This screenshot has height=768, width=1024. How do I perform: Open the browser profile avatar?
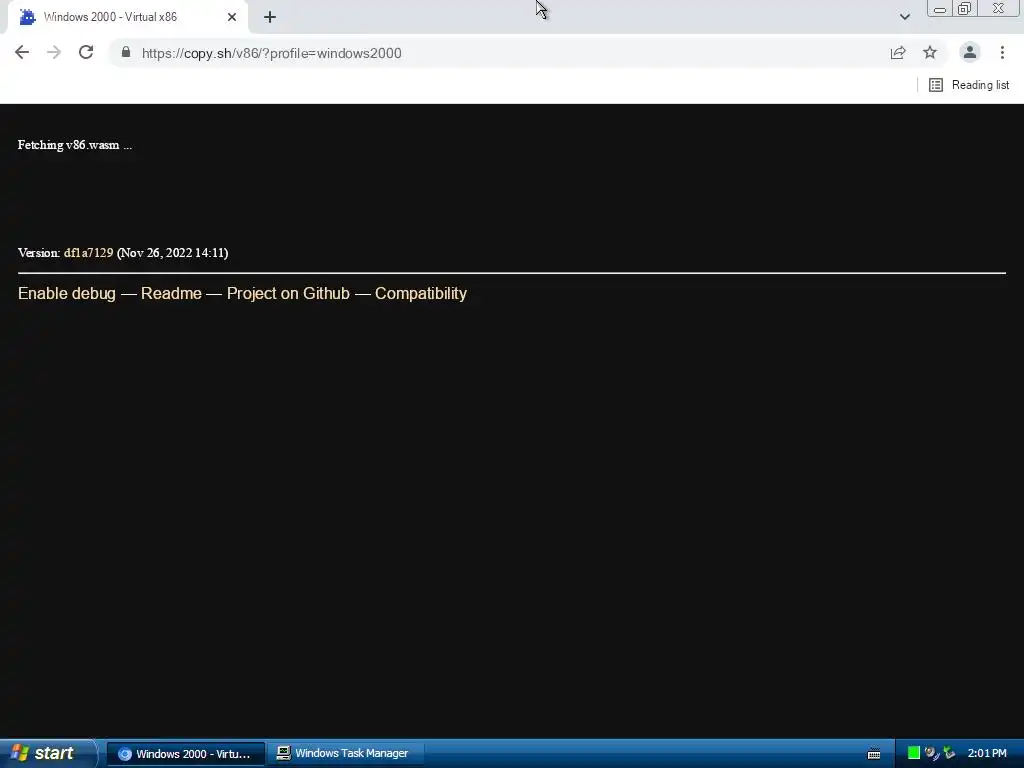pos(970,52)
